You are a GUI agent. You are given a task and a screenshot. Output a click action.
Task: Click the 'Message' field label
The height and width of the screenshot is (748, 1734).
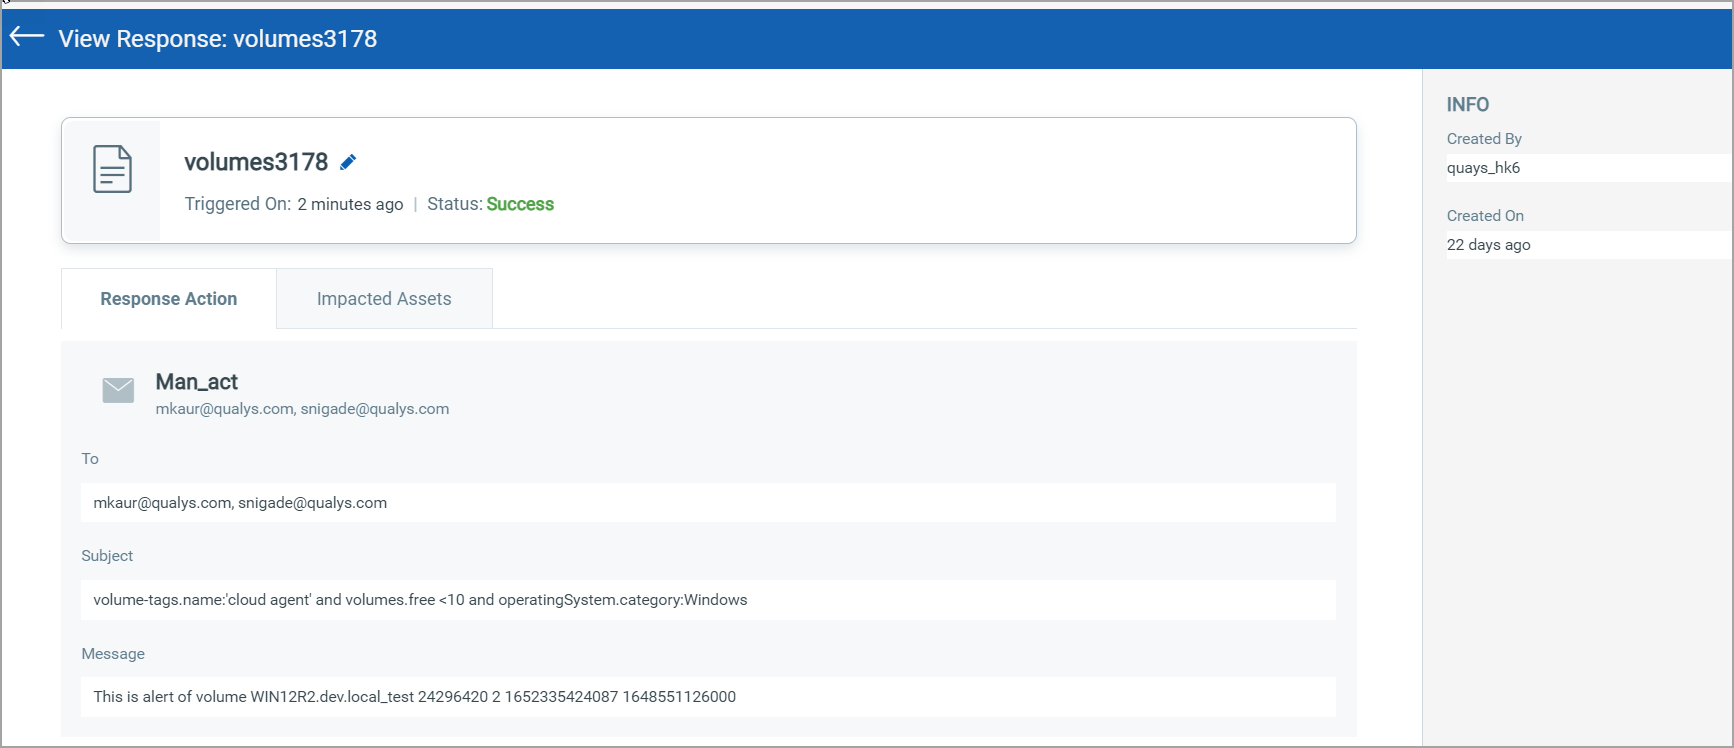113,654
